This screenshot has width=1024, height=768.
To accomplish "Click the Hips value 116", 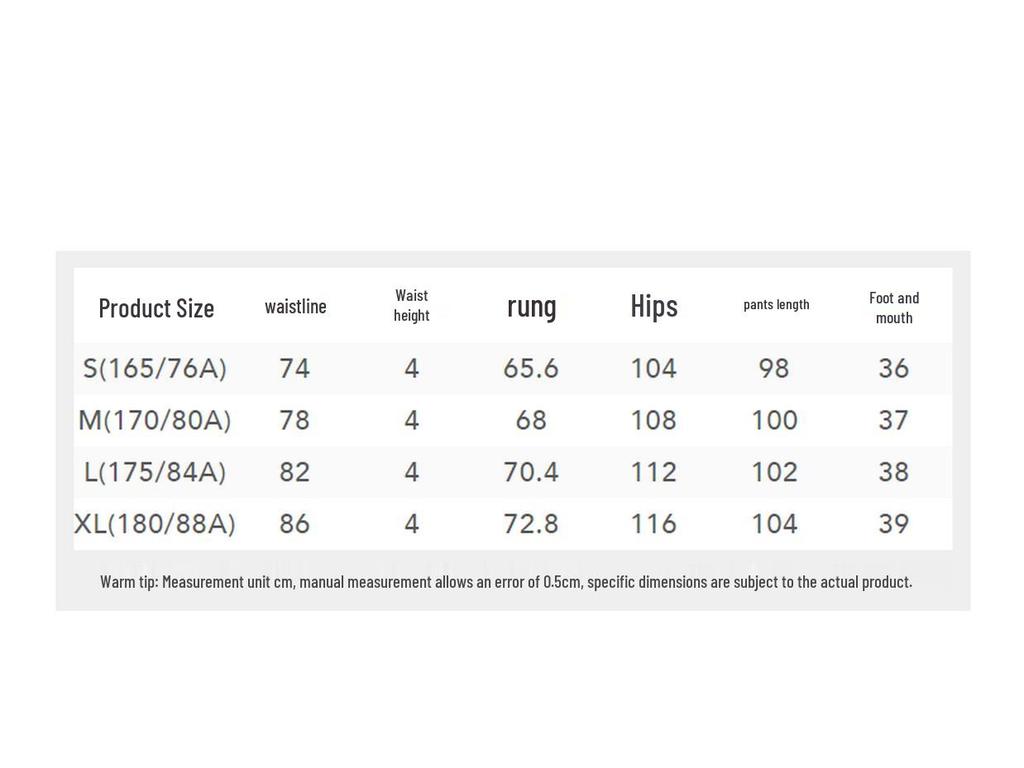I will point(653,523).
